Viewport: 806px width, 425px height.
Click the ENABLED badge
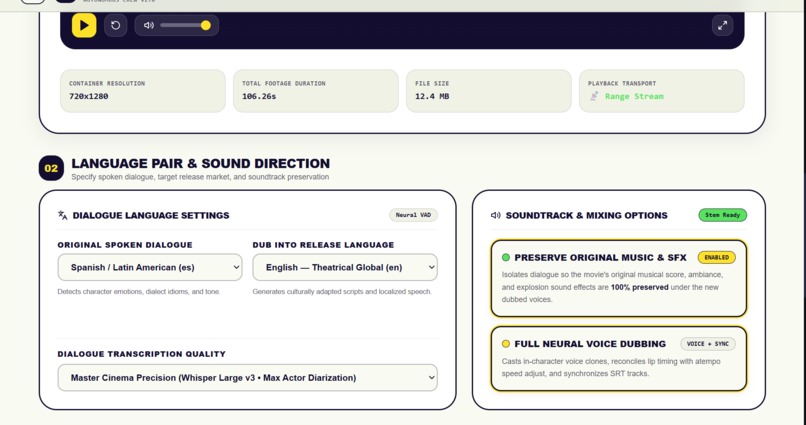(717, 257)
